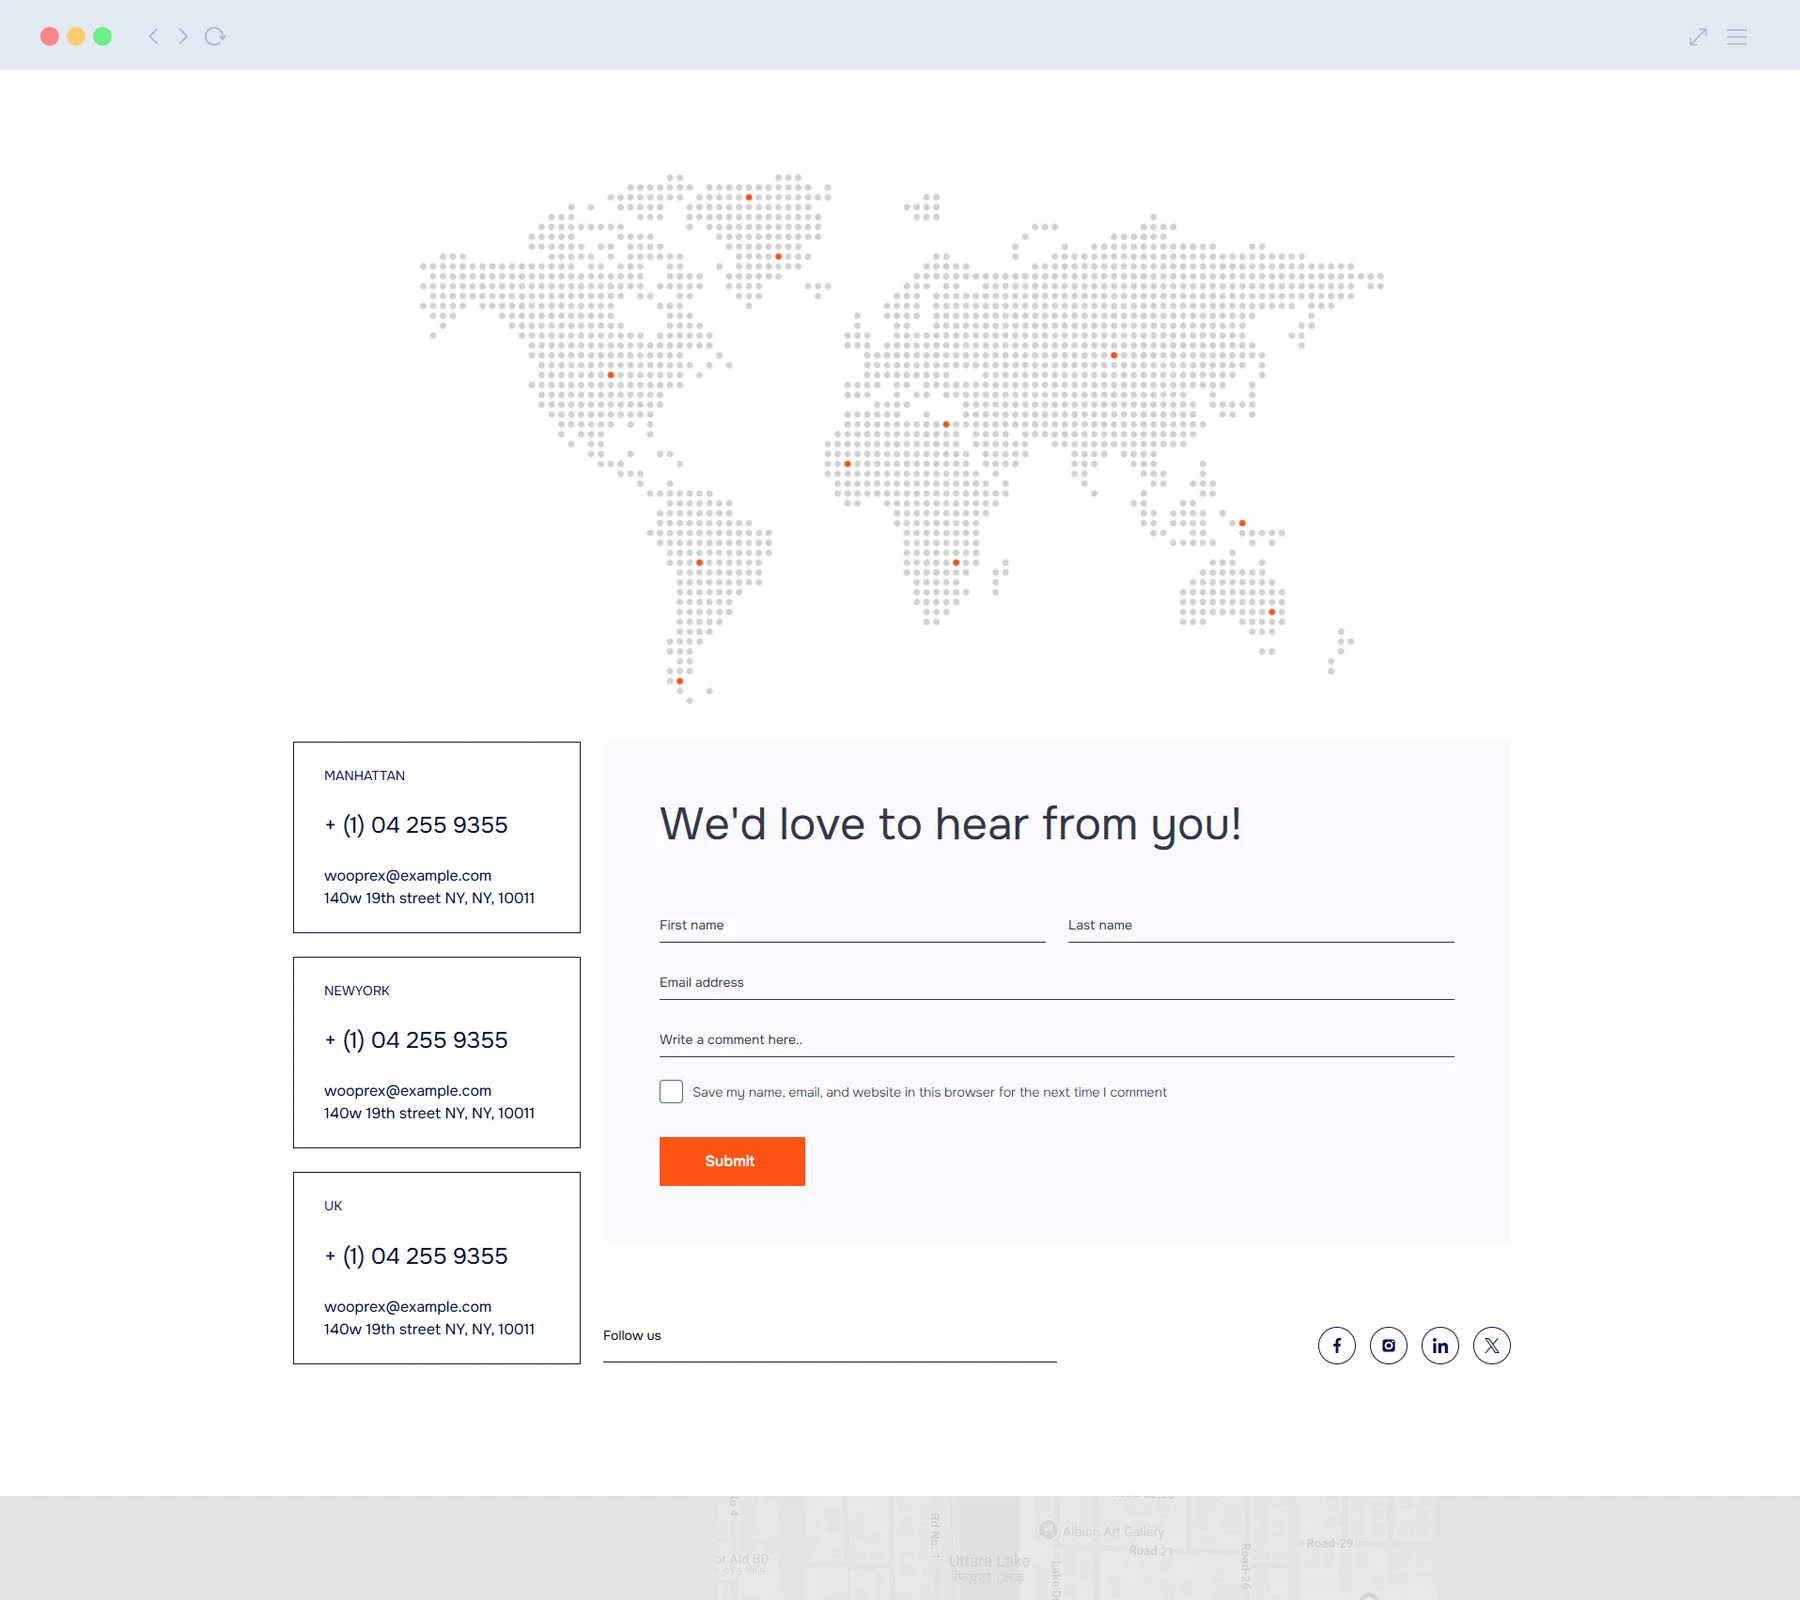Screen dimensions: 1800x1600
Task: Focus the First name field
Action: 851,926
